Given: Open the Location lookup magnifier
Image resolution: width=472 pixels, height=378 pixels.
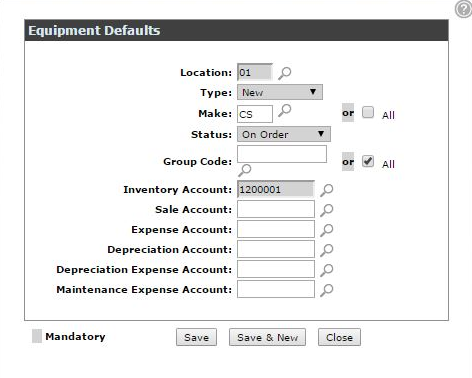Looking at the screenshot, I should click(285, 73).
